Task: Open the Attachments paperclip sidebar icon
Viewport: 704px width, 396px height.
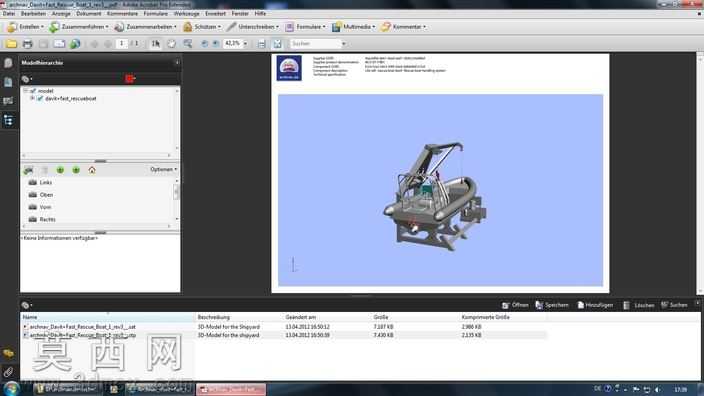Action: click(x=8, y=372)
